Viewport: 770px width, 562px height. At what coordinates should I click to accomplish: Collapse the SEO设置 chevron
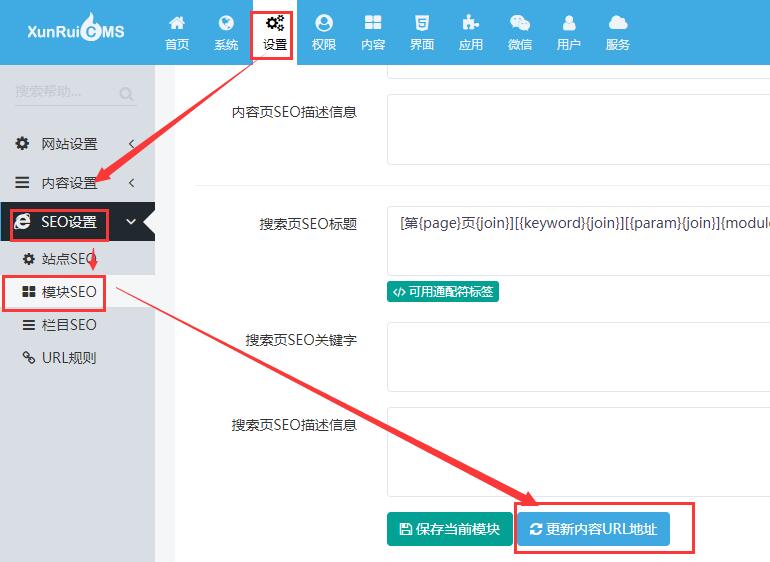pyautogui.click(x=131, y=222)
